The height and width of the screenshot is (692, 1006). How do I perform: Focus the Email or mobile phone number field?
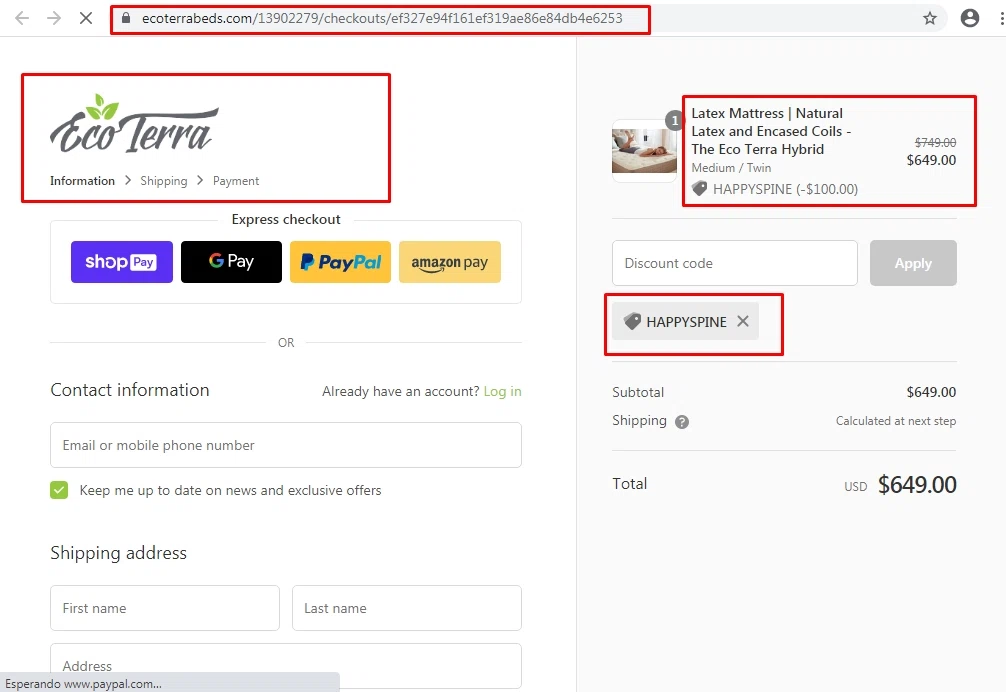286,445
